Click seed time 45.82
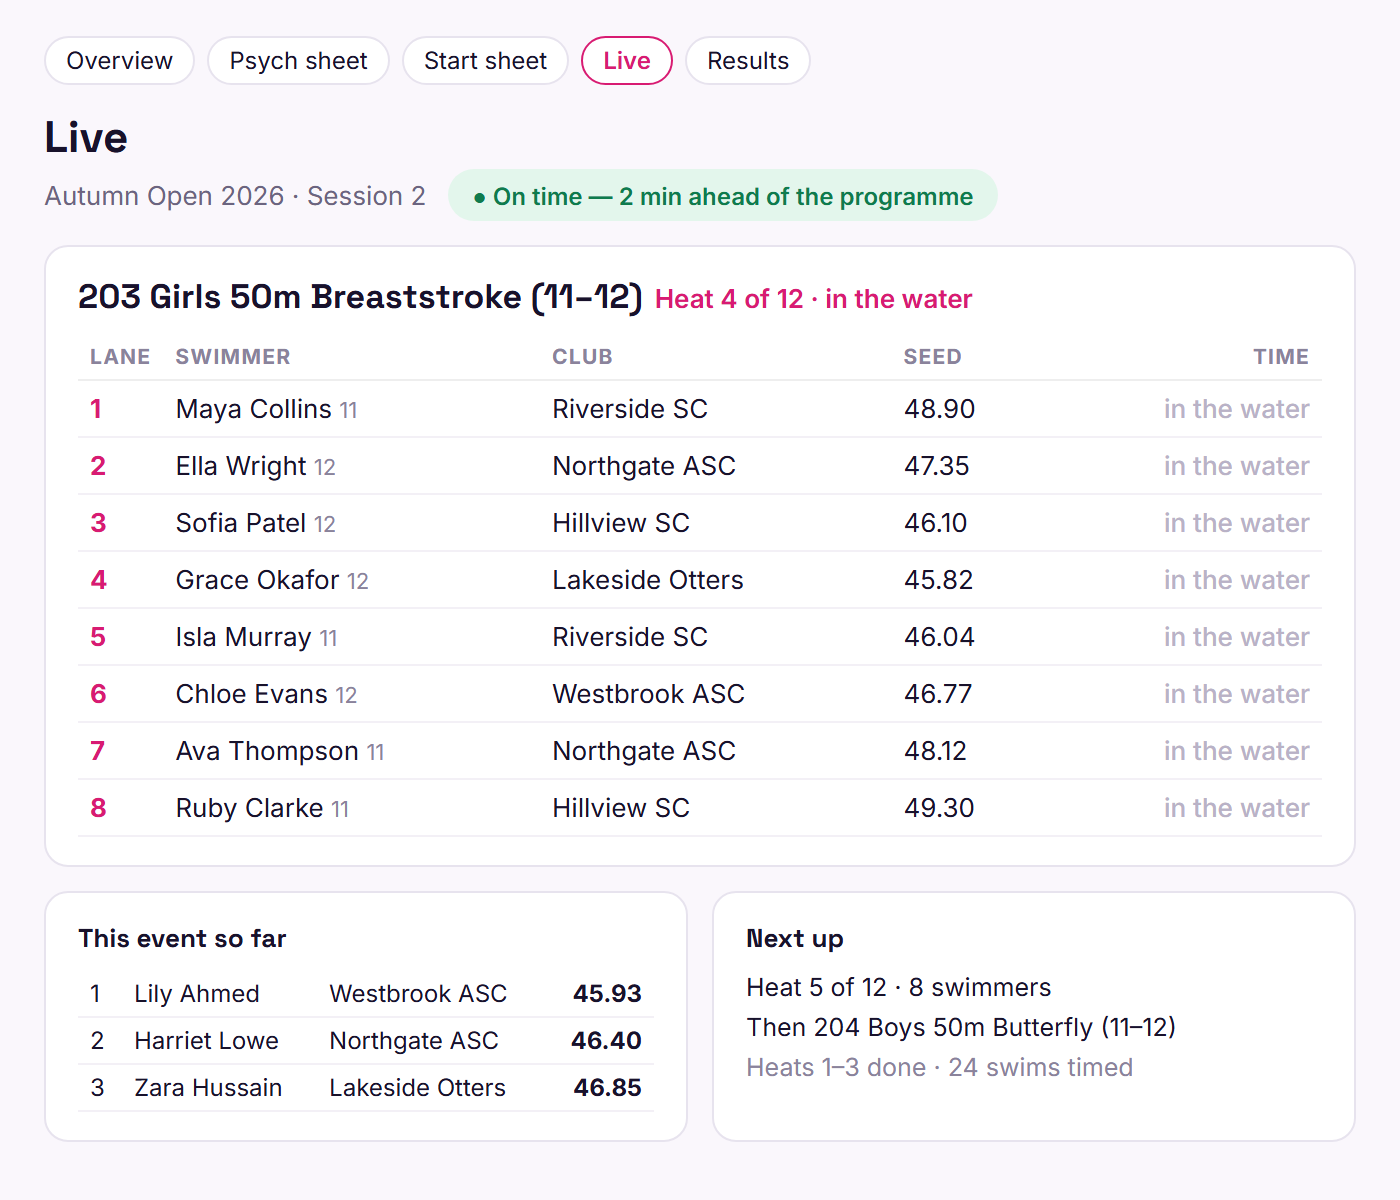 click(938, 580)
